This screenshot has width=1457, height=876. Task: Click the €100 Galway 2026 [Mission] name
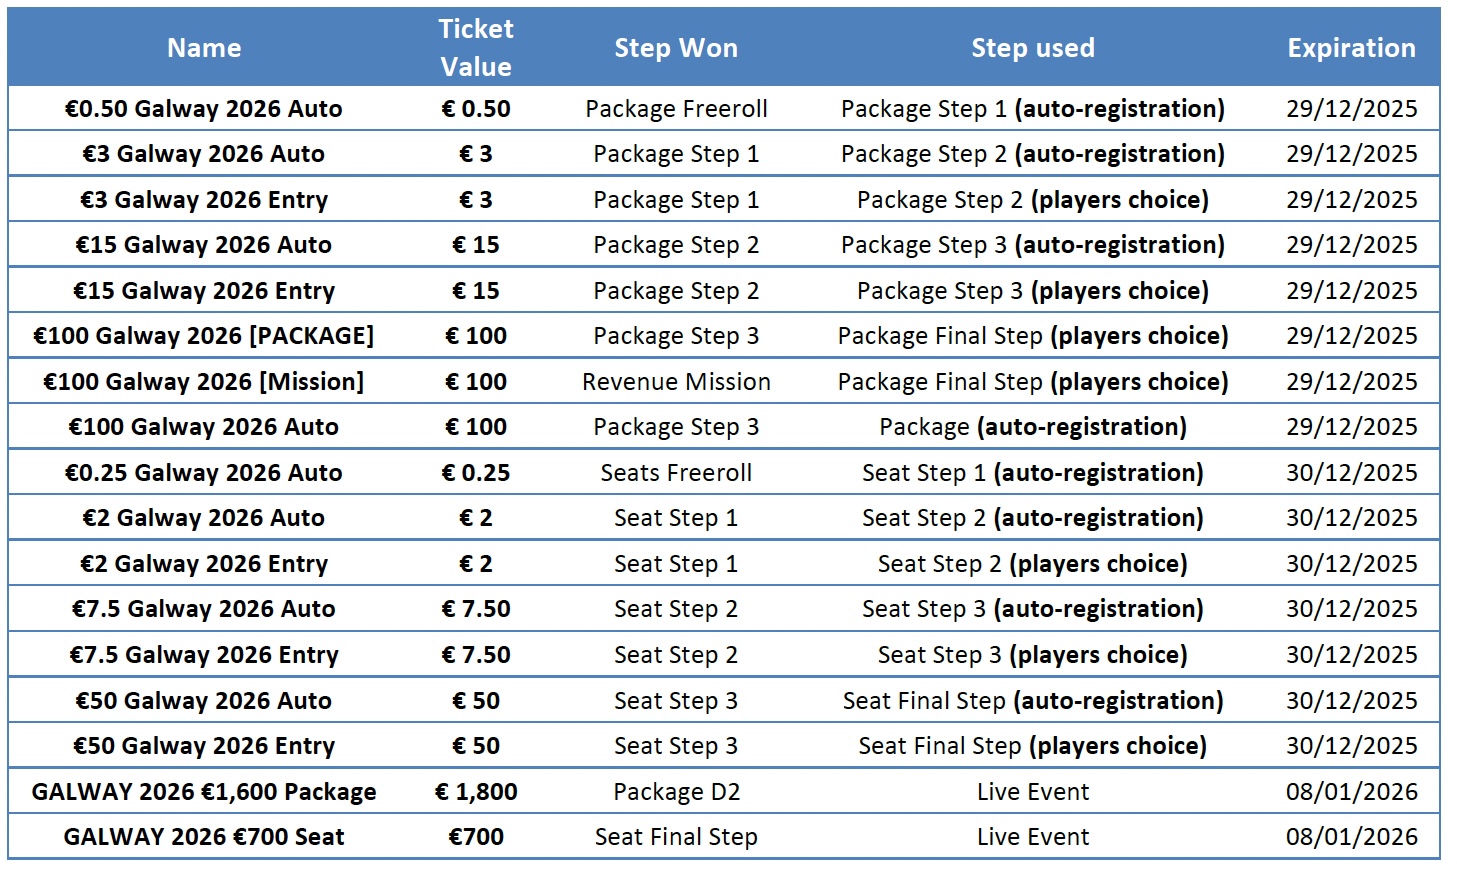[204, 382]
